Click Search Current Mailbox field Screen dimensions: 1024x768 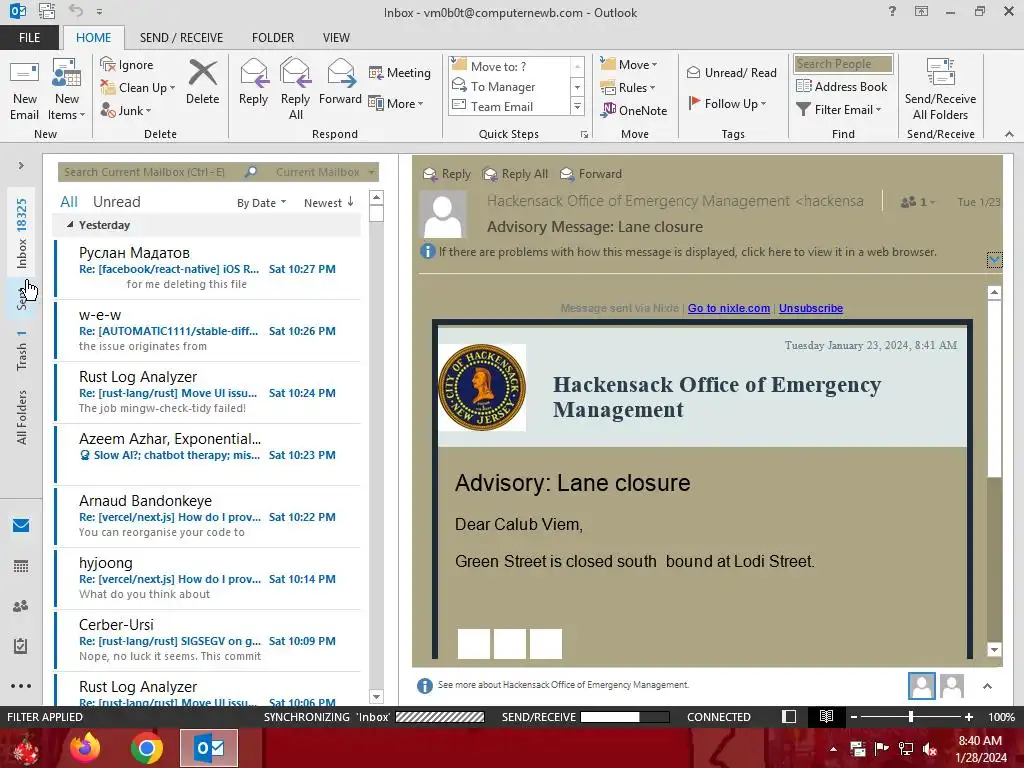(x=152, y=172)
